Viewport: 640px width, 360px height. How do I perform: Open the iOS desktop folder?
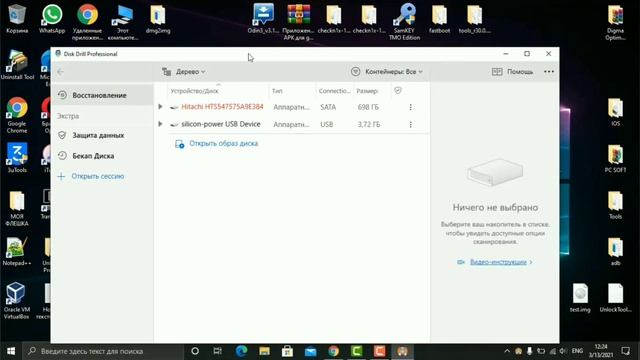click(x=616, y=112)
